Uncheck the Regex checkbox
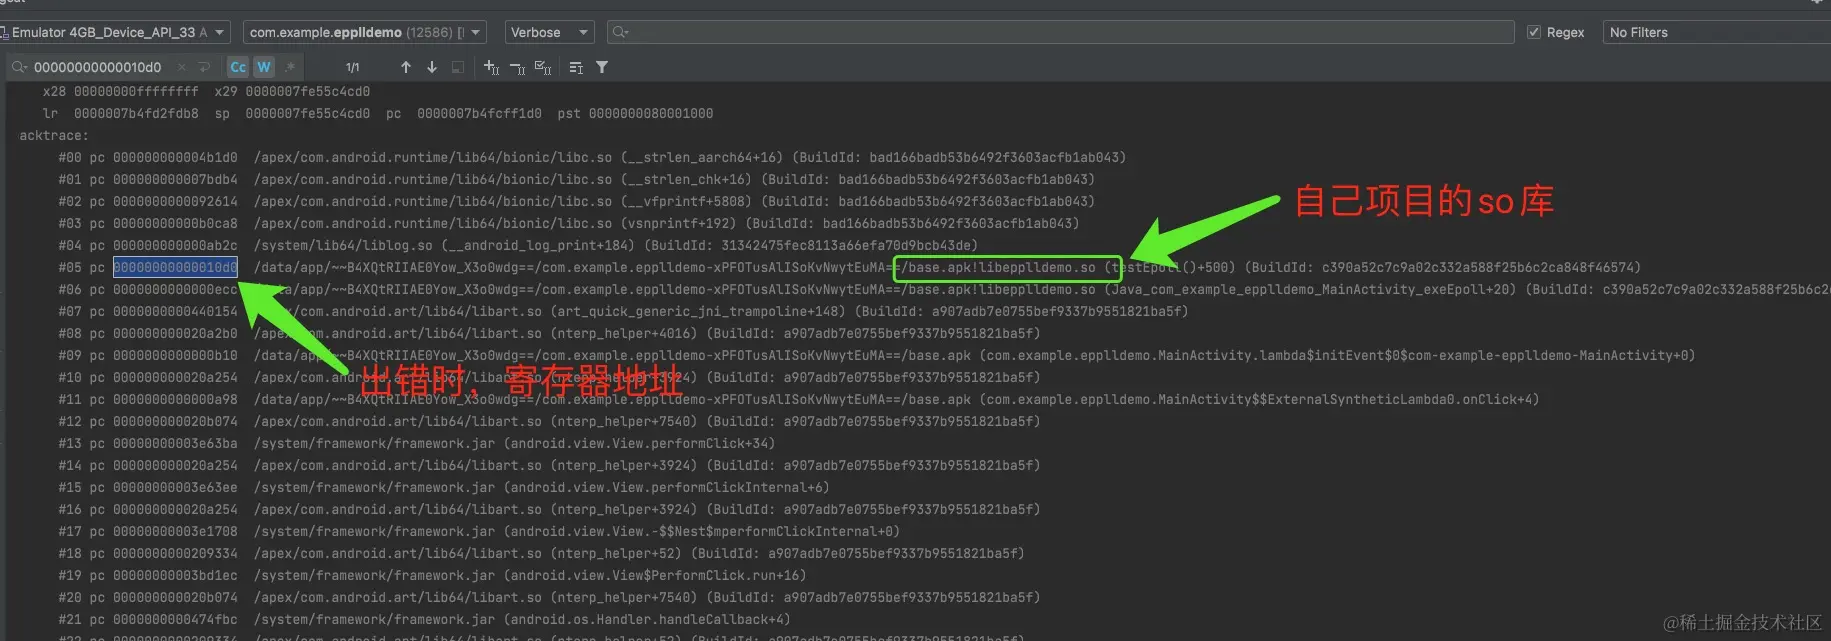Image resolution: width=1831 pixels, height=641 pixels. [x=1534, y=32]
